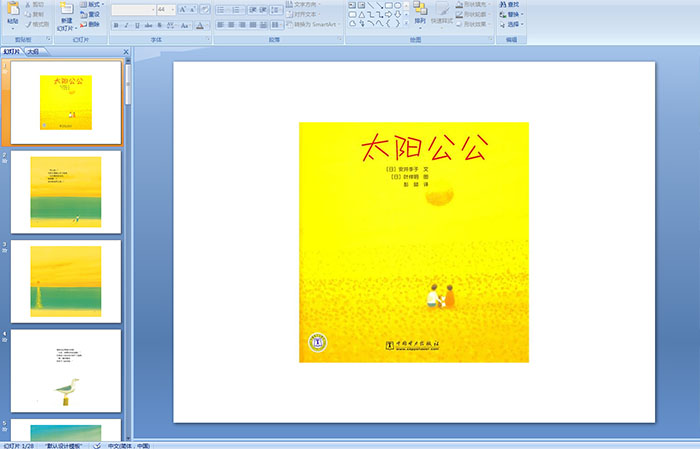This screenshot has width=700, height=449.
Task: Click the spell check icon in status bar
Action: click(97, 445)
